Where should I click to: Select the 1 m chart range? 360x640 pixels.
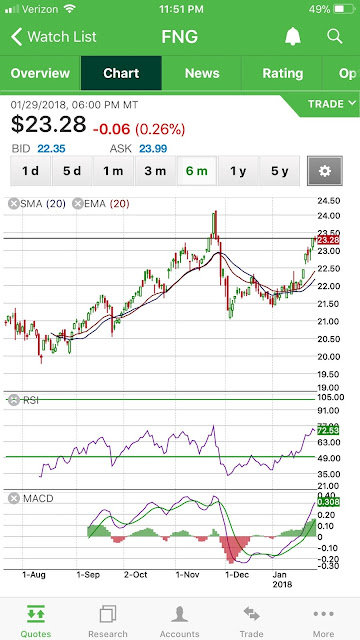(x=113, y=171)
